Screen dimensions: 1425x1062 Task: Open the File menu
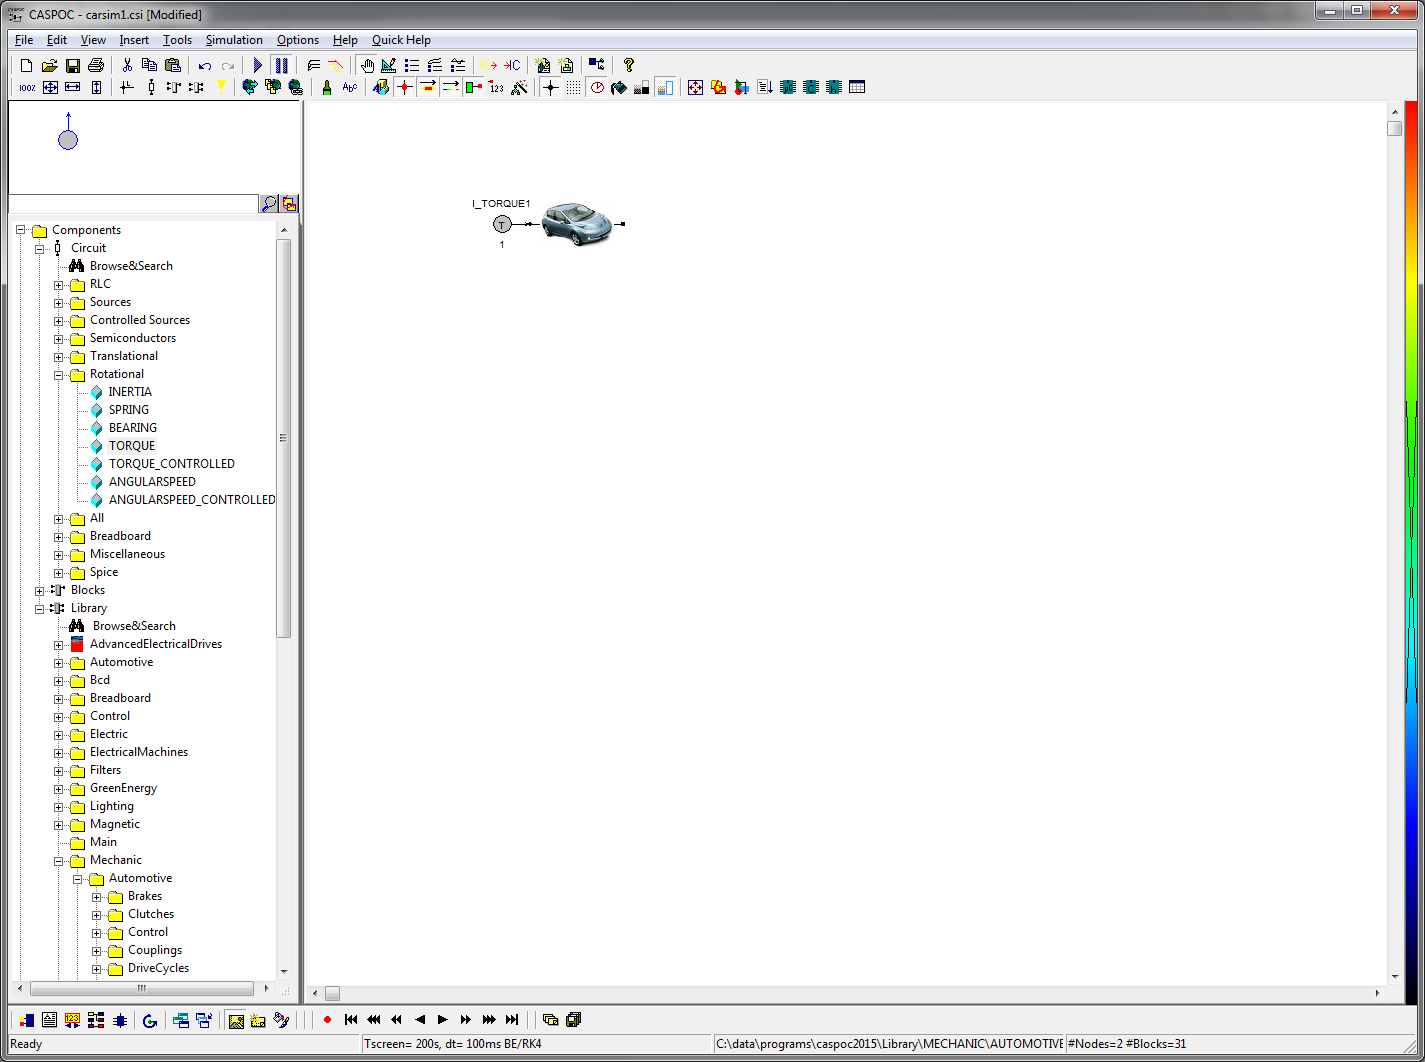24,40
